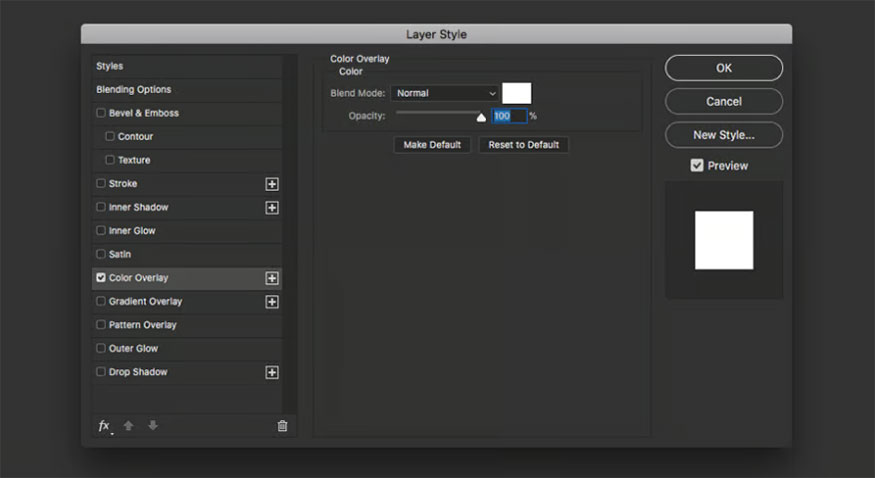Select Blending Options in the sidebar
Screen dimensions: 875x478
tap(134, 90)
